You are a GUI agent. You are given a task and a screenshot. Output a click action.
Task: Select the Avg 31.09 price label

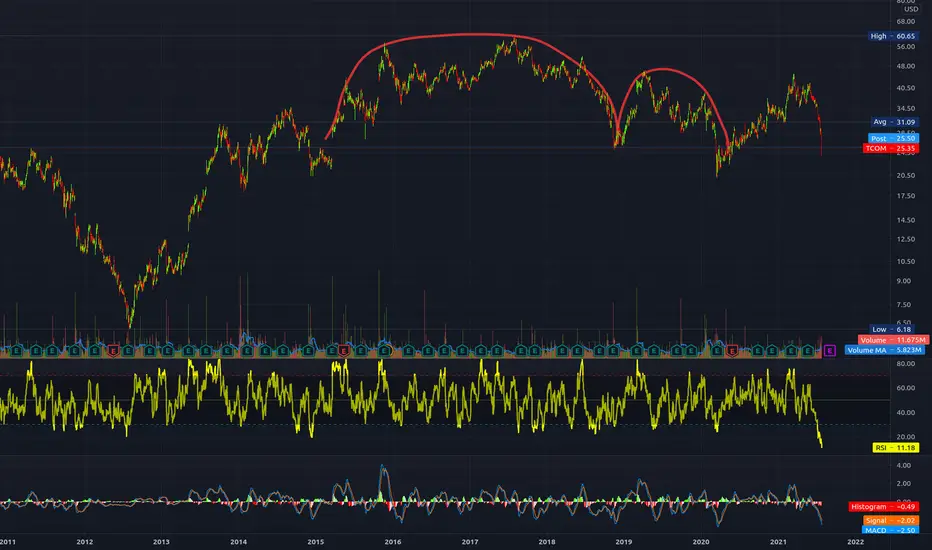tap(894, 122)
